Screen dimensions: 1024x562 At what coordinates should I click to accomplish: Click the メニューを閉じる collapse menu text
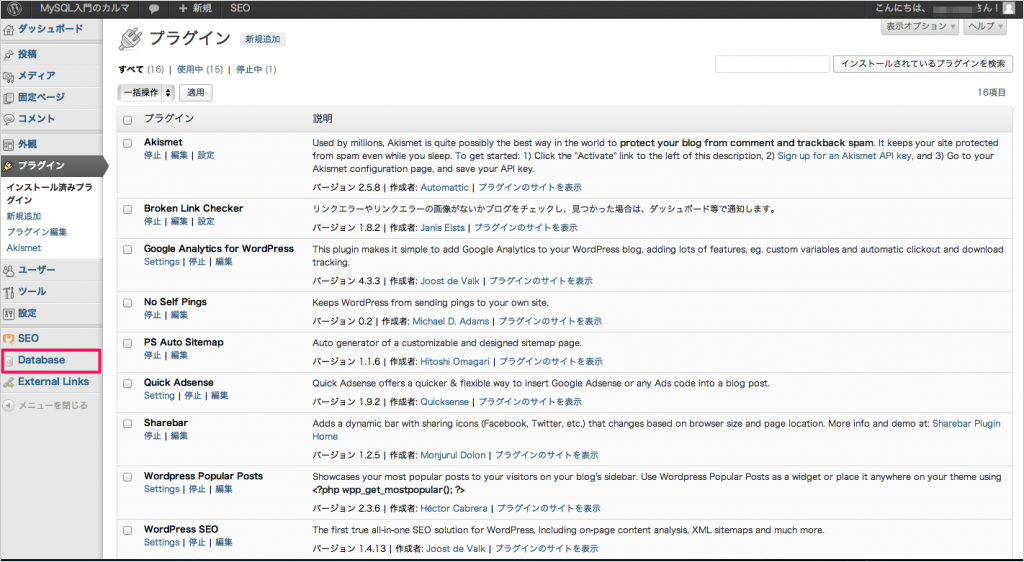[x=52, y=405]
